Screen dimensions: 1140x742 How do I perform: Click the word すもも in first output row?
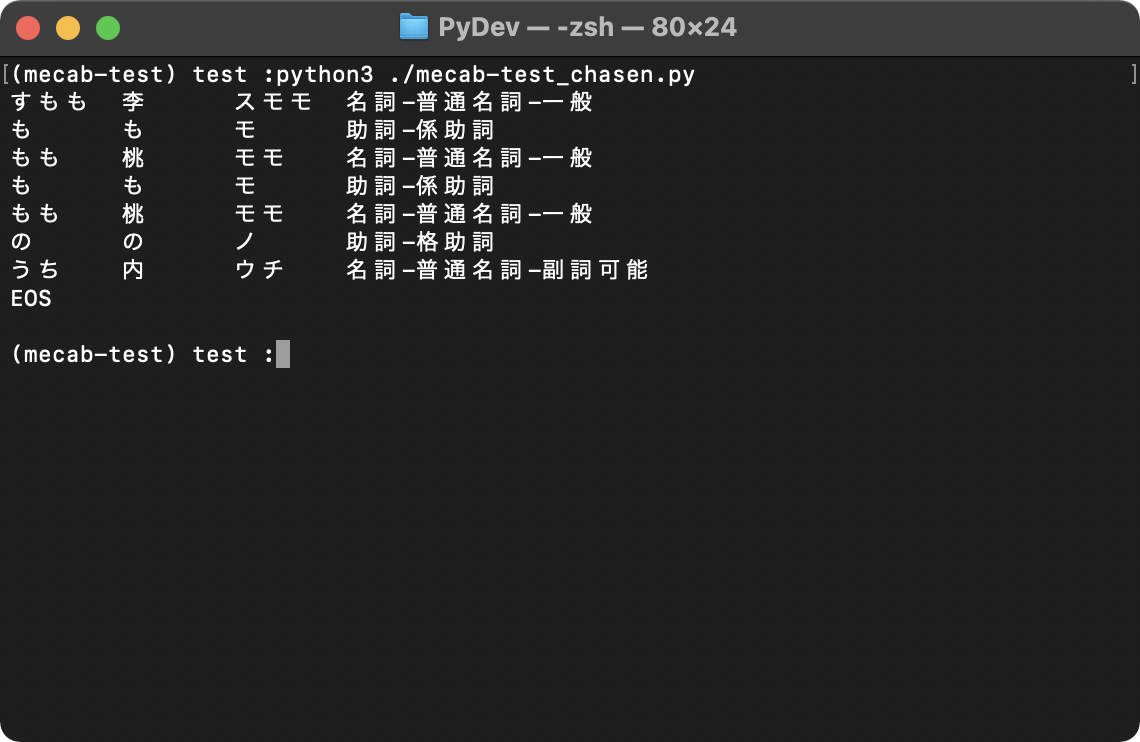coord(49,102)
